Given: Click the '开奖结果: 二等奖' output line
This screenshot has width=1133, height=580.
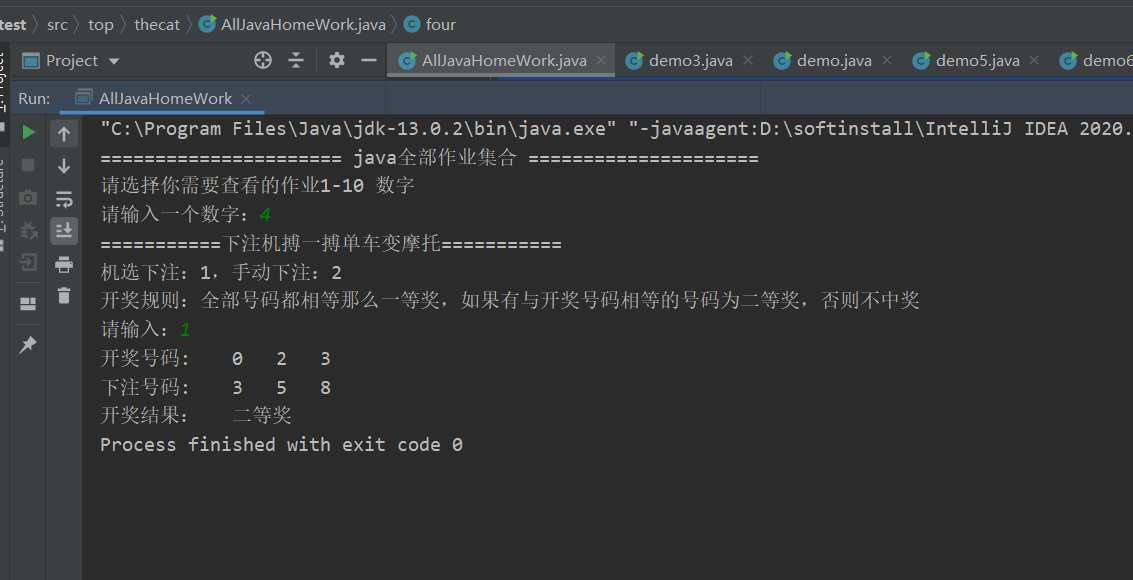Looking at the screenshot, I should [196, 415].
